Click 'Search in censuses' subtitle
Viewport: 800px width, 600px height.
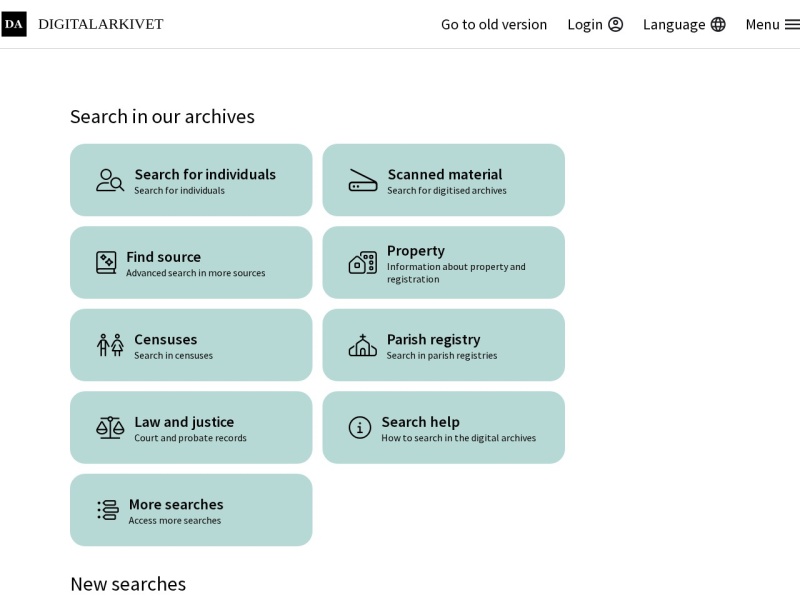[x=173, y=356]
